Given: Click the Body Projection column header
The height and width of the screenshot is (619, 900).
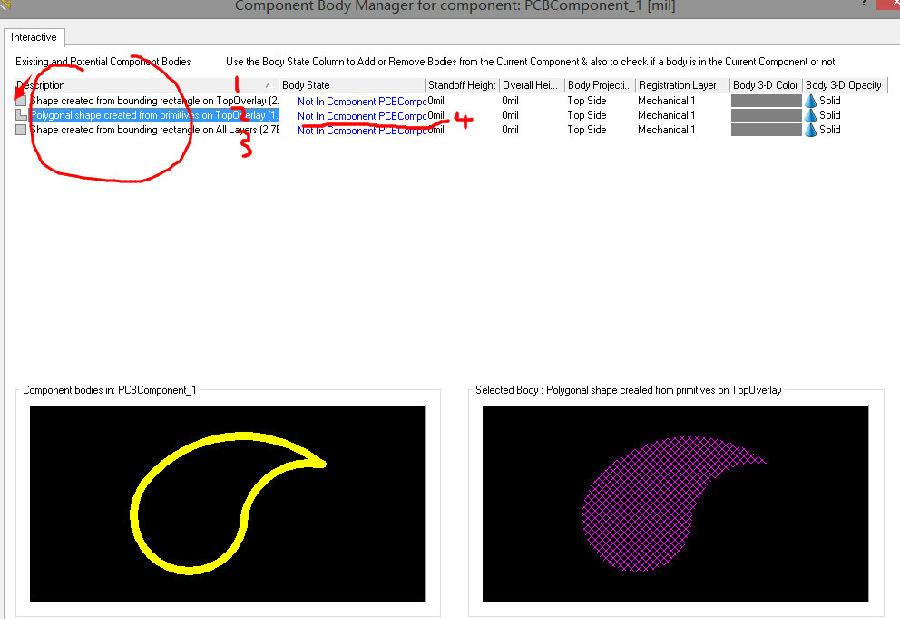Looking at the screenshot, I should [598, 85].
